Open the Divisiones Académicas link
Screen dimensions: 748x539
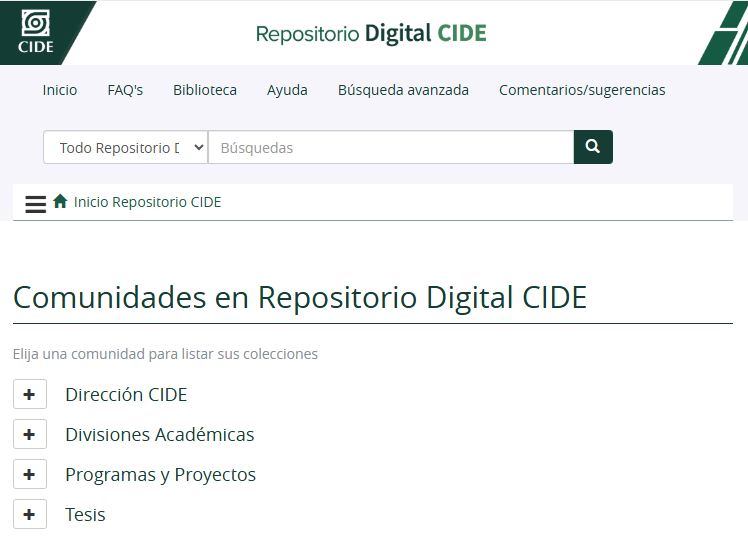159,435
